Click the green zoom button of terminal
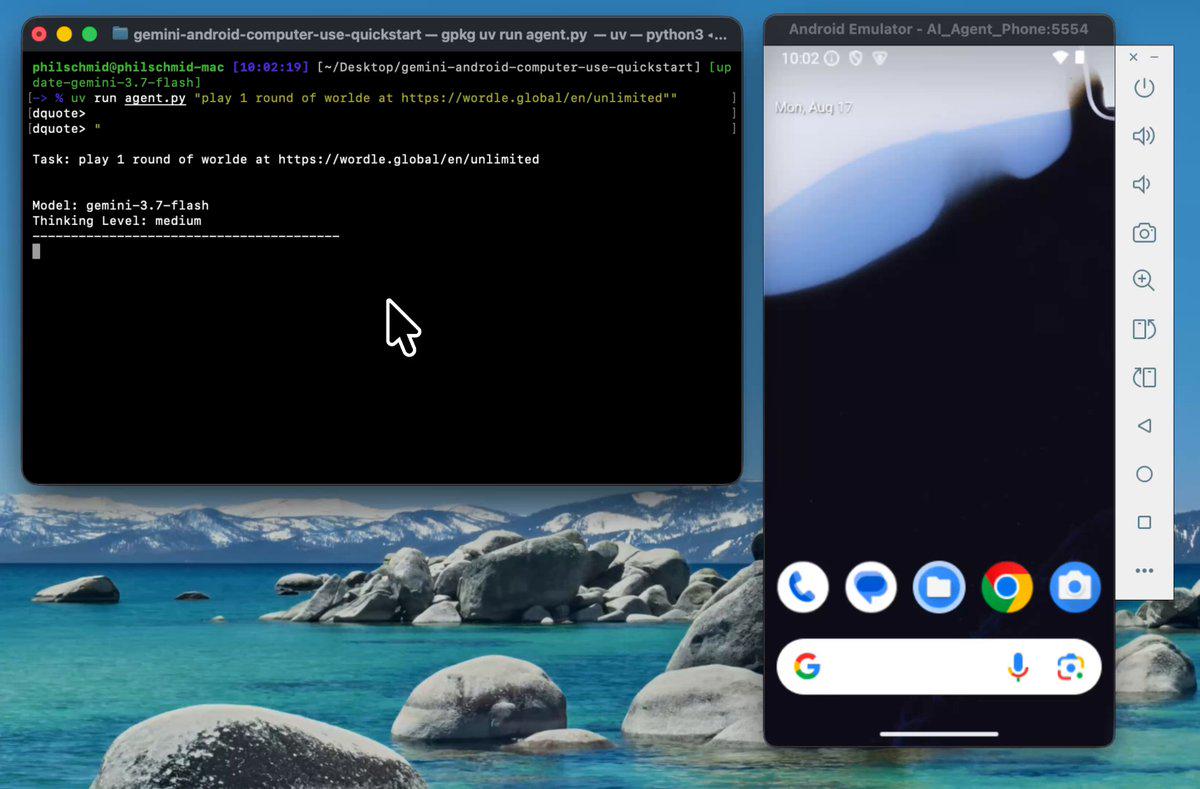This screenshot has width=1200, height=789. pos(89,34)
